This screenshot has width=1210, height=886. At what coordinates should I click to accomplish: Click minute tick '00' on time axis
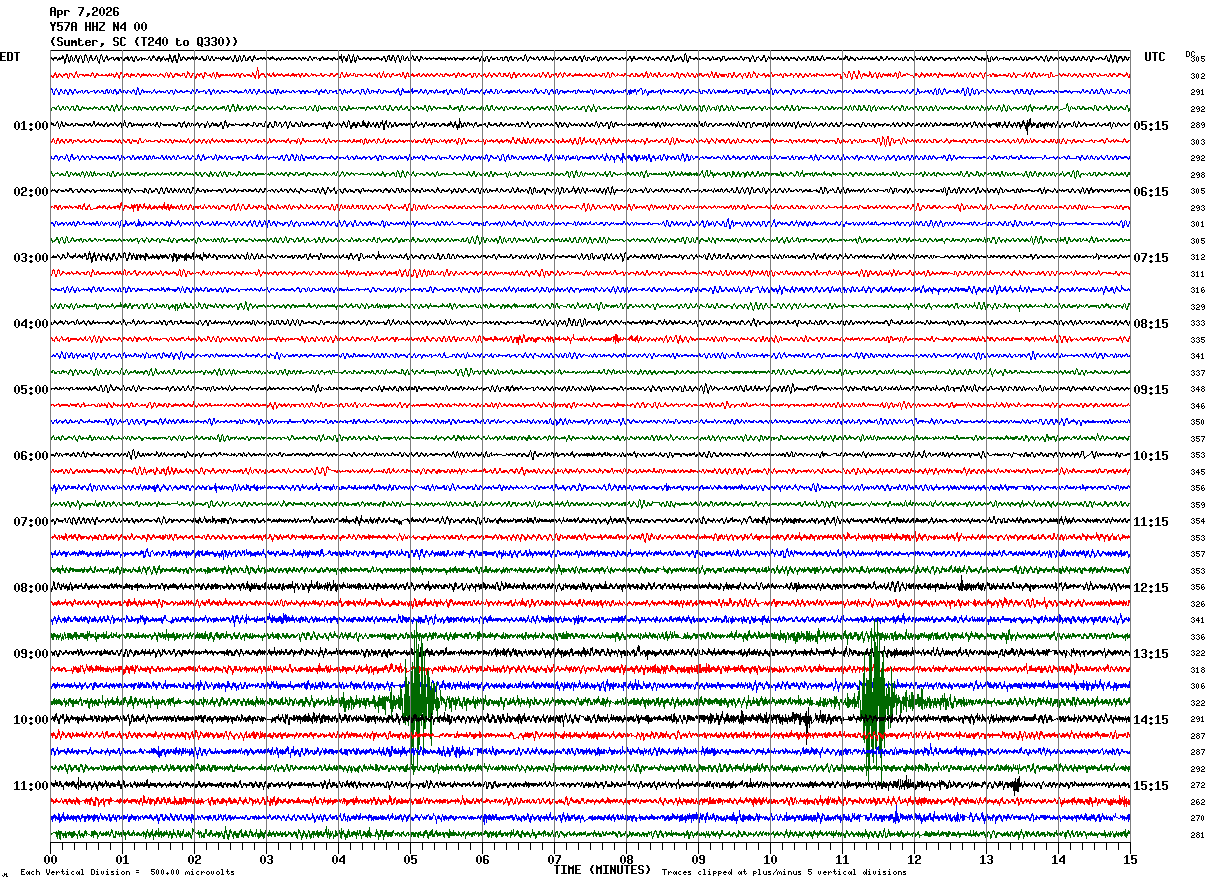[50, 859]
